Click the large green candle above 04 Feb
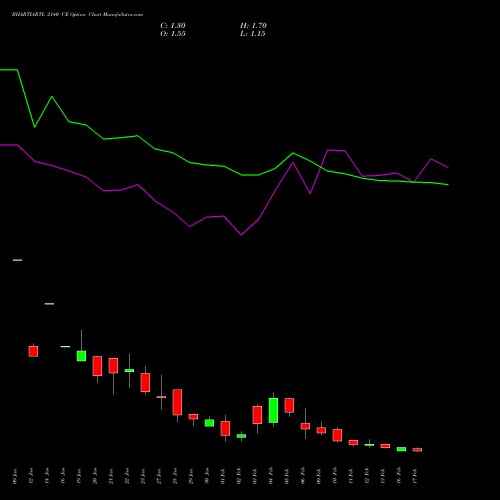500x500 pixels. (x=273, y=410)
